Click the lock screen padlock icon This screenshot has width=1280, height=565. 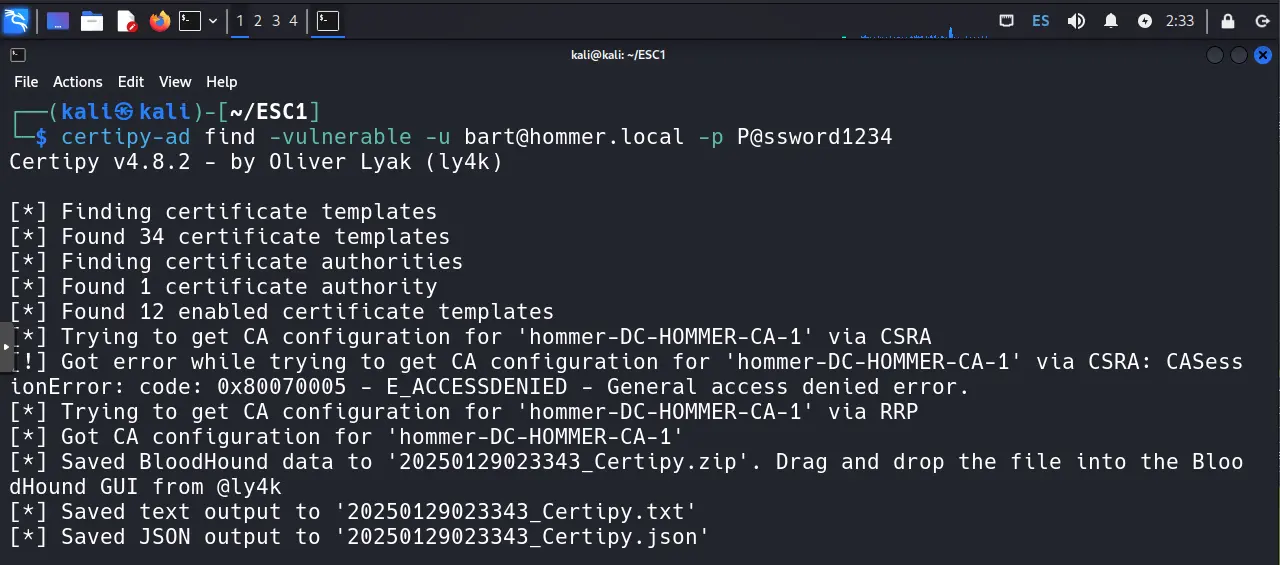[x=1228, y=21]
